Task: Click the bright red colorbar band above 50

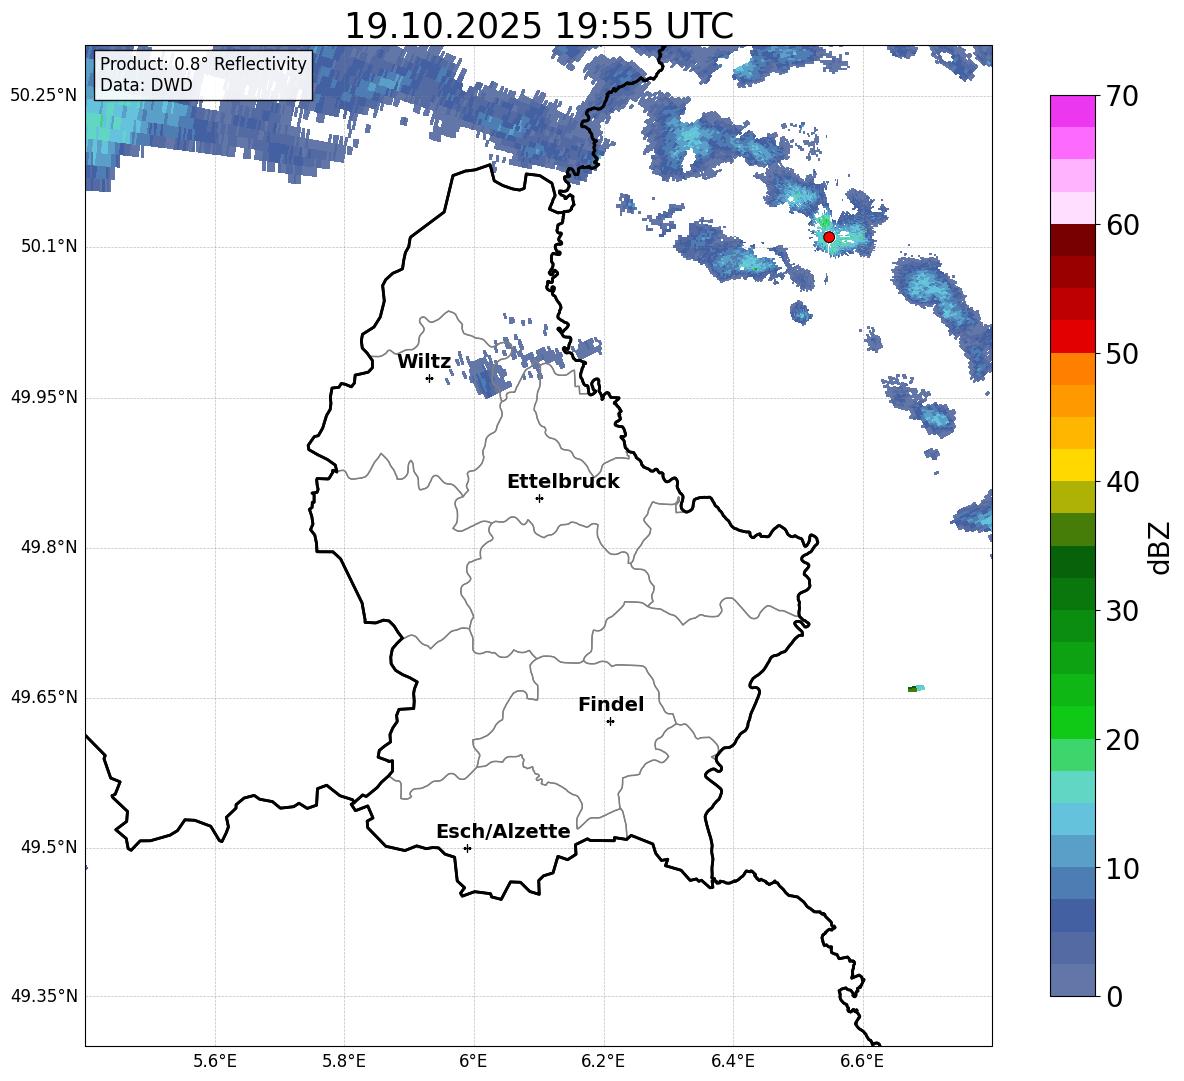Action: click(x=1072, y=337)
